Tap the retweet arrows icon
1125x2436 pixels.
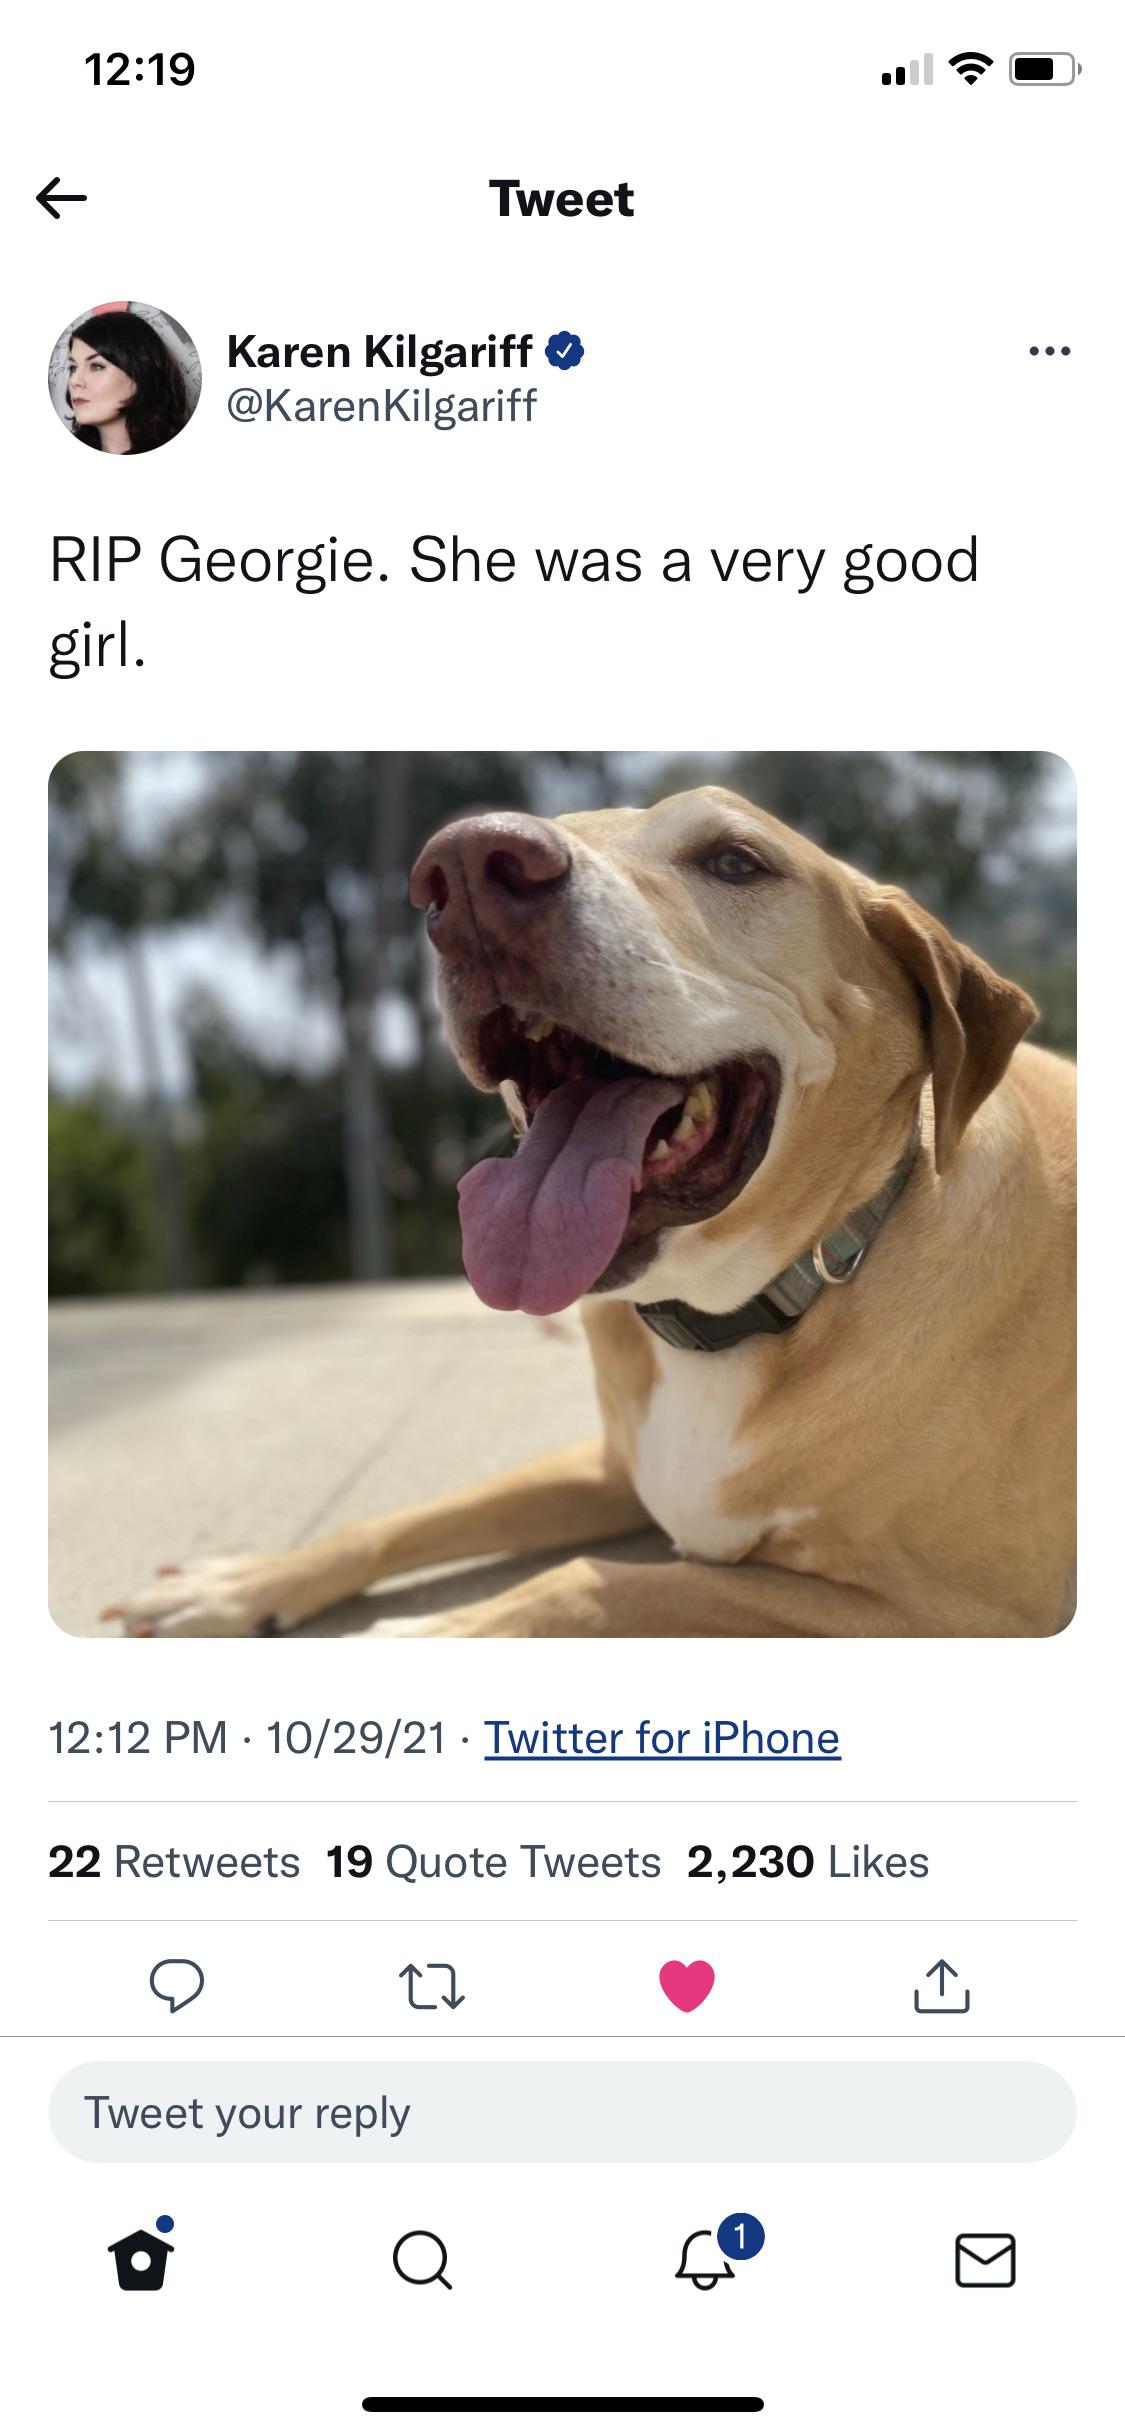pyautogui.click(x=432, y=1986)
